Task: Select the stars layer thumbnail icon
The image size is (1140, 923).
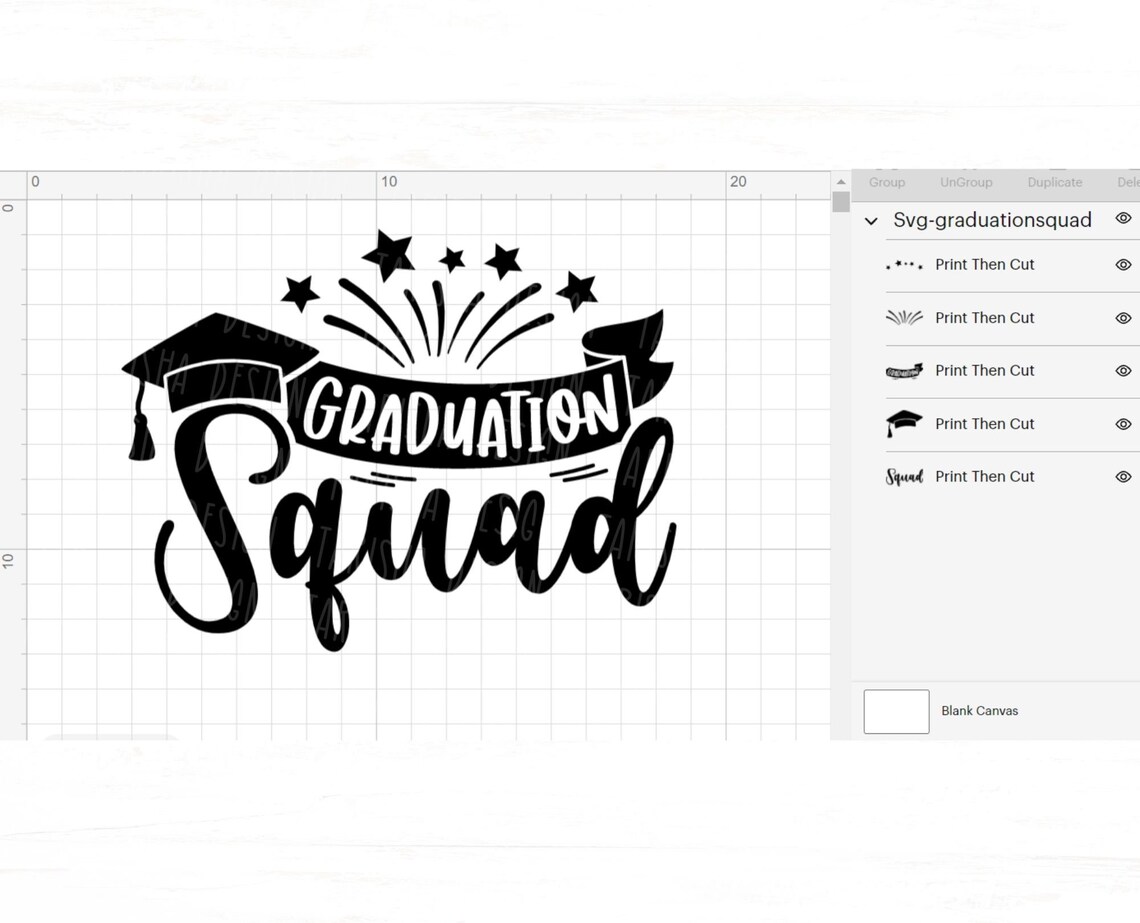Action: 904,265
